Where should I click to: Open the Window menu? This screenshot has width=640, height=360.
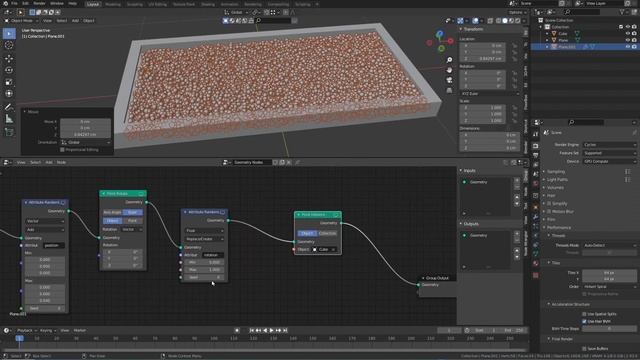point(57,4)
